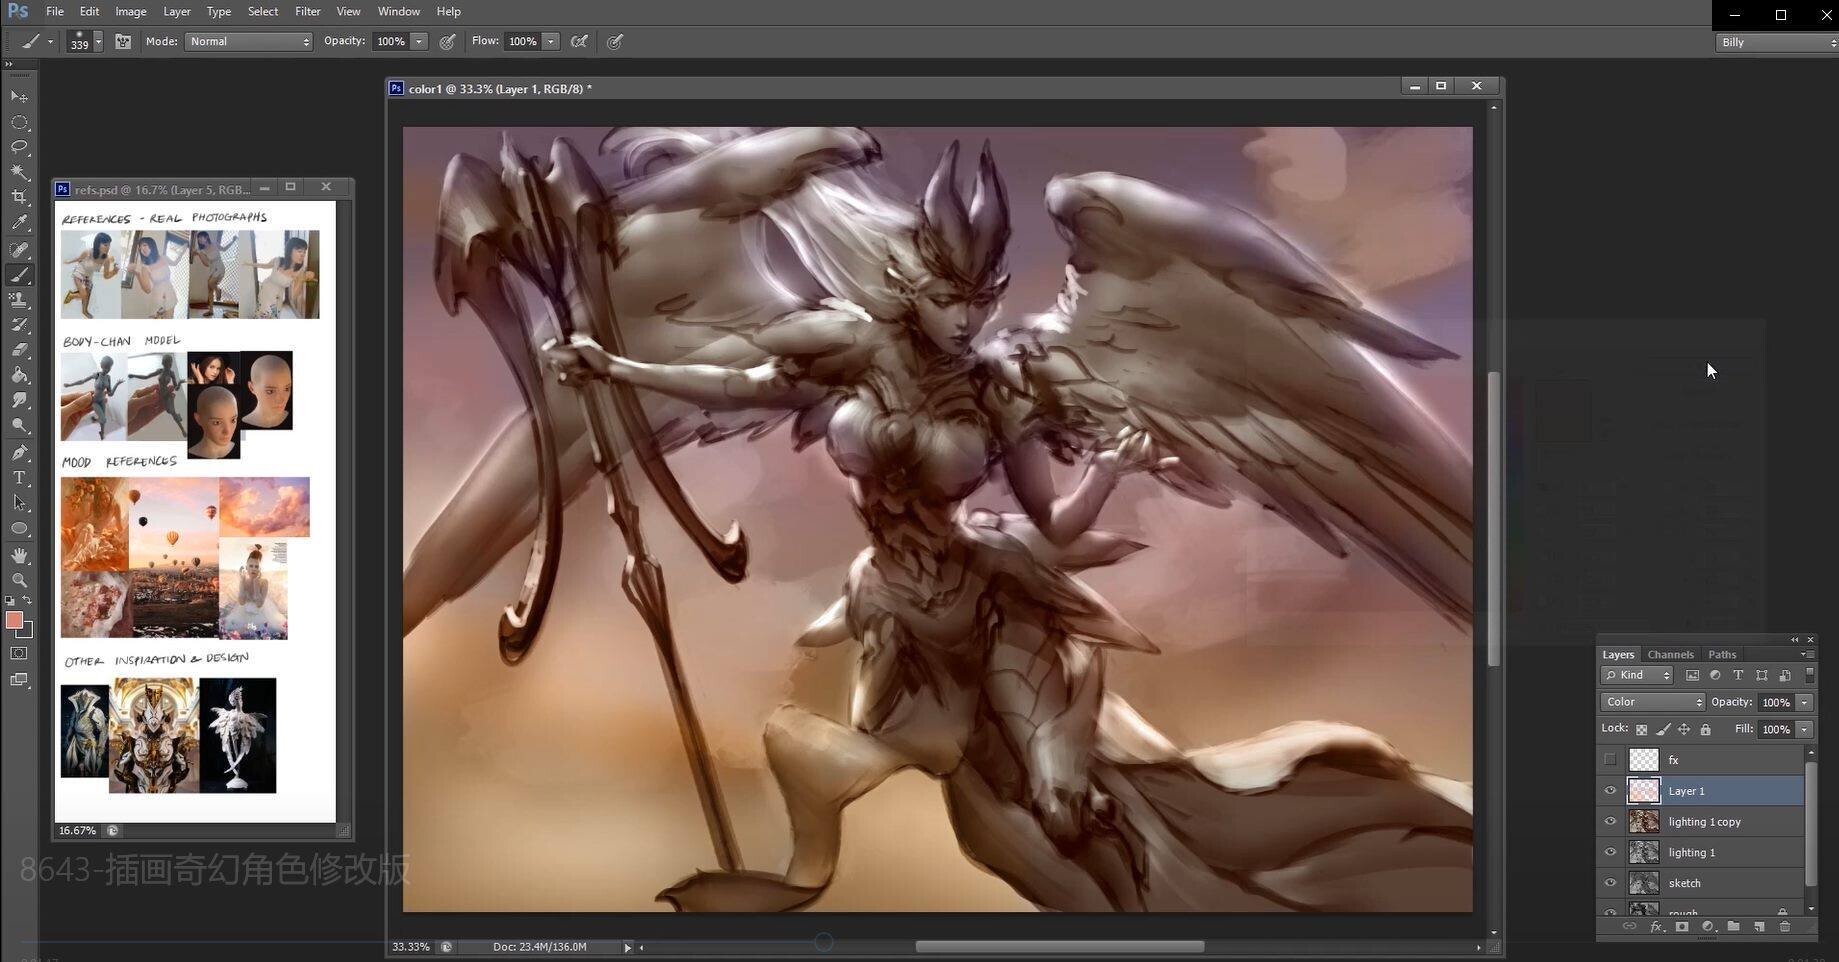Screen dimensions: 1839x962
Task: Hide the sketch layer
Action: click(x=1610, y=883)
